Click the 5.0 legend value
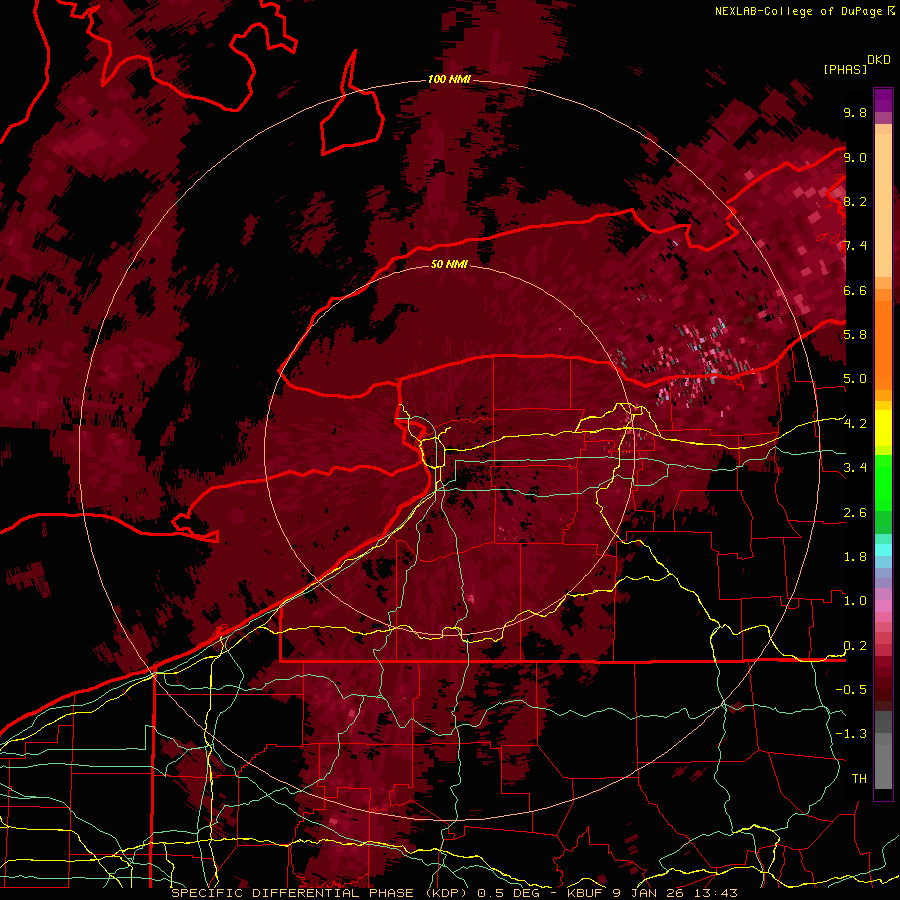Image resolution: width=900 pixels, height=900 pixels. [x=855, y=379]
